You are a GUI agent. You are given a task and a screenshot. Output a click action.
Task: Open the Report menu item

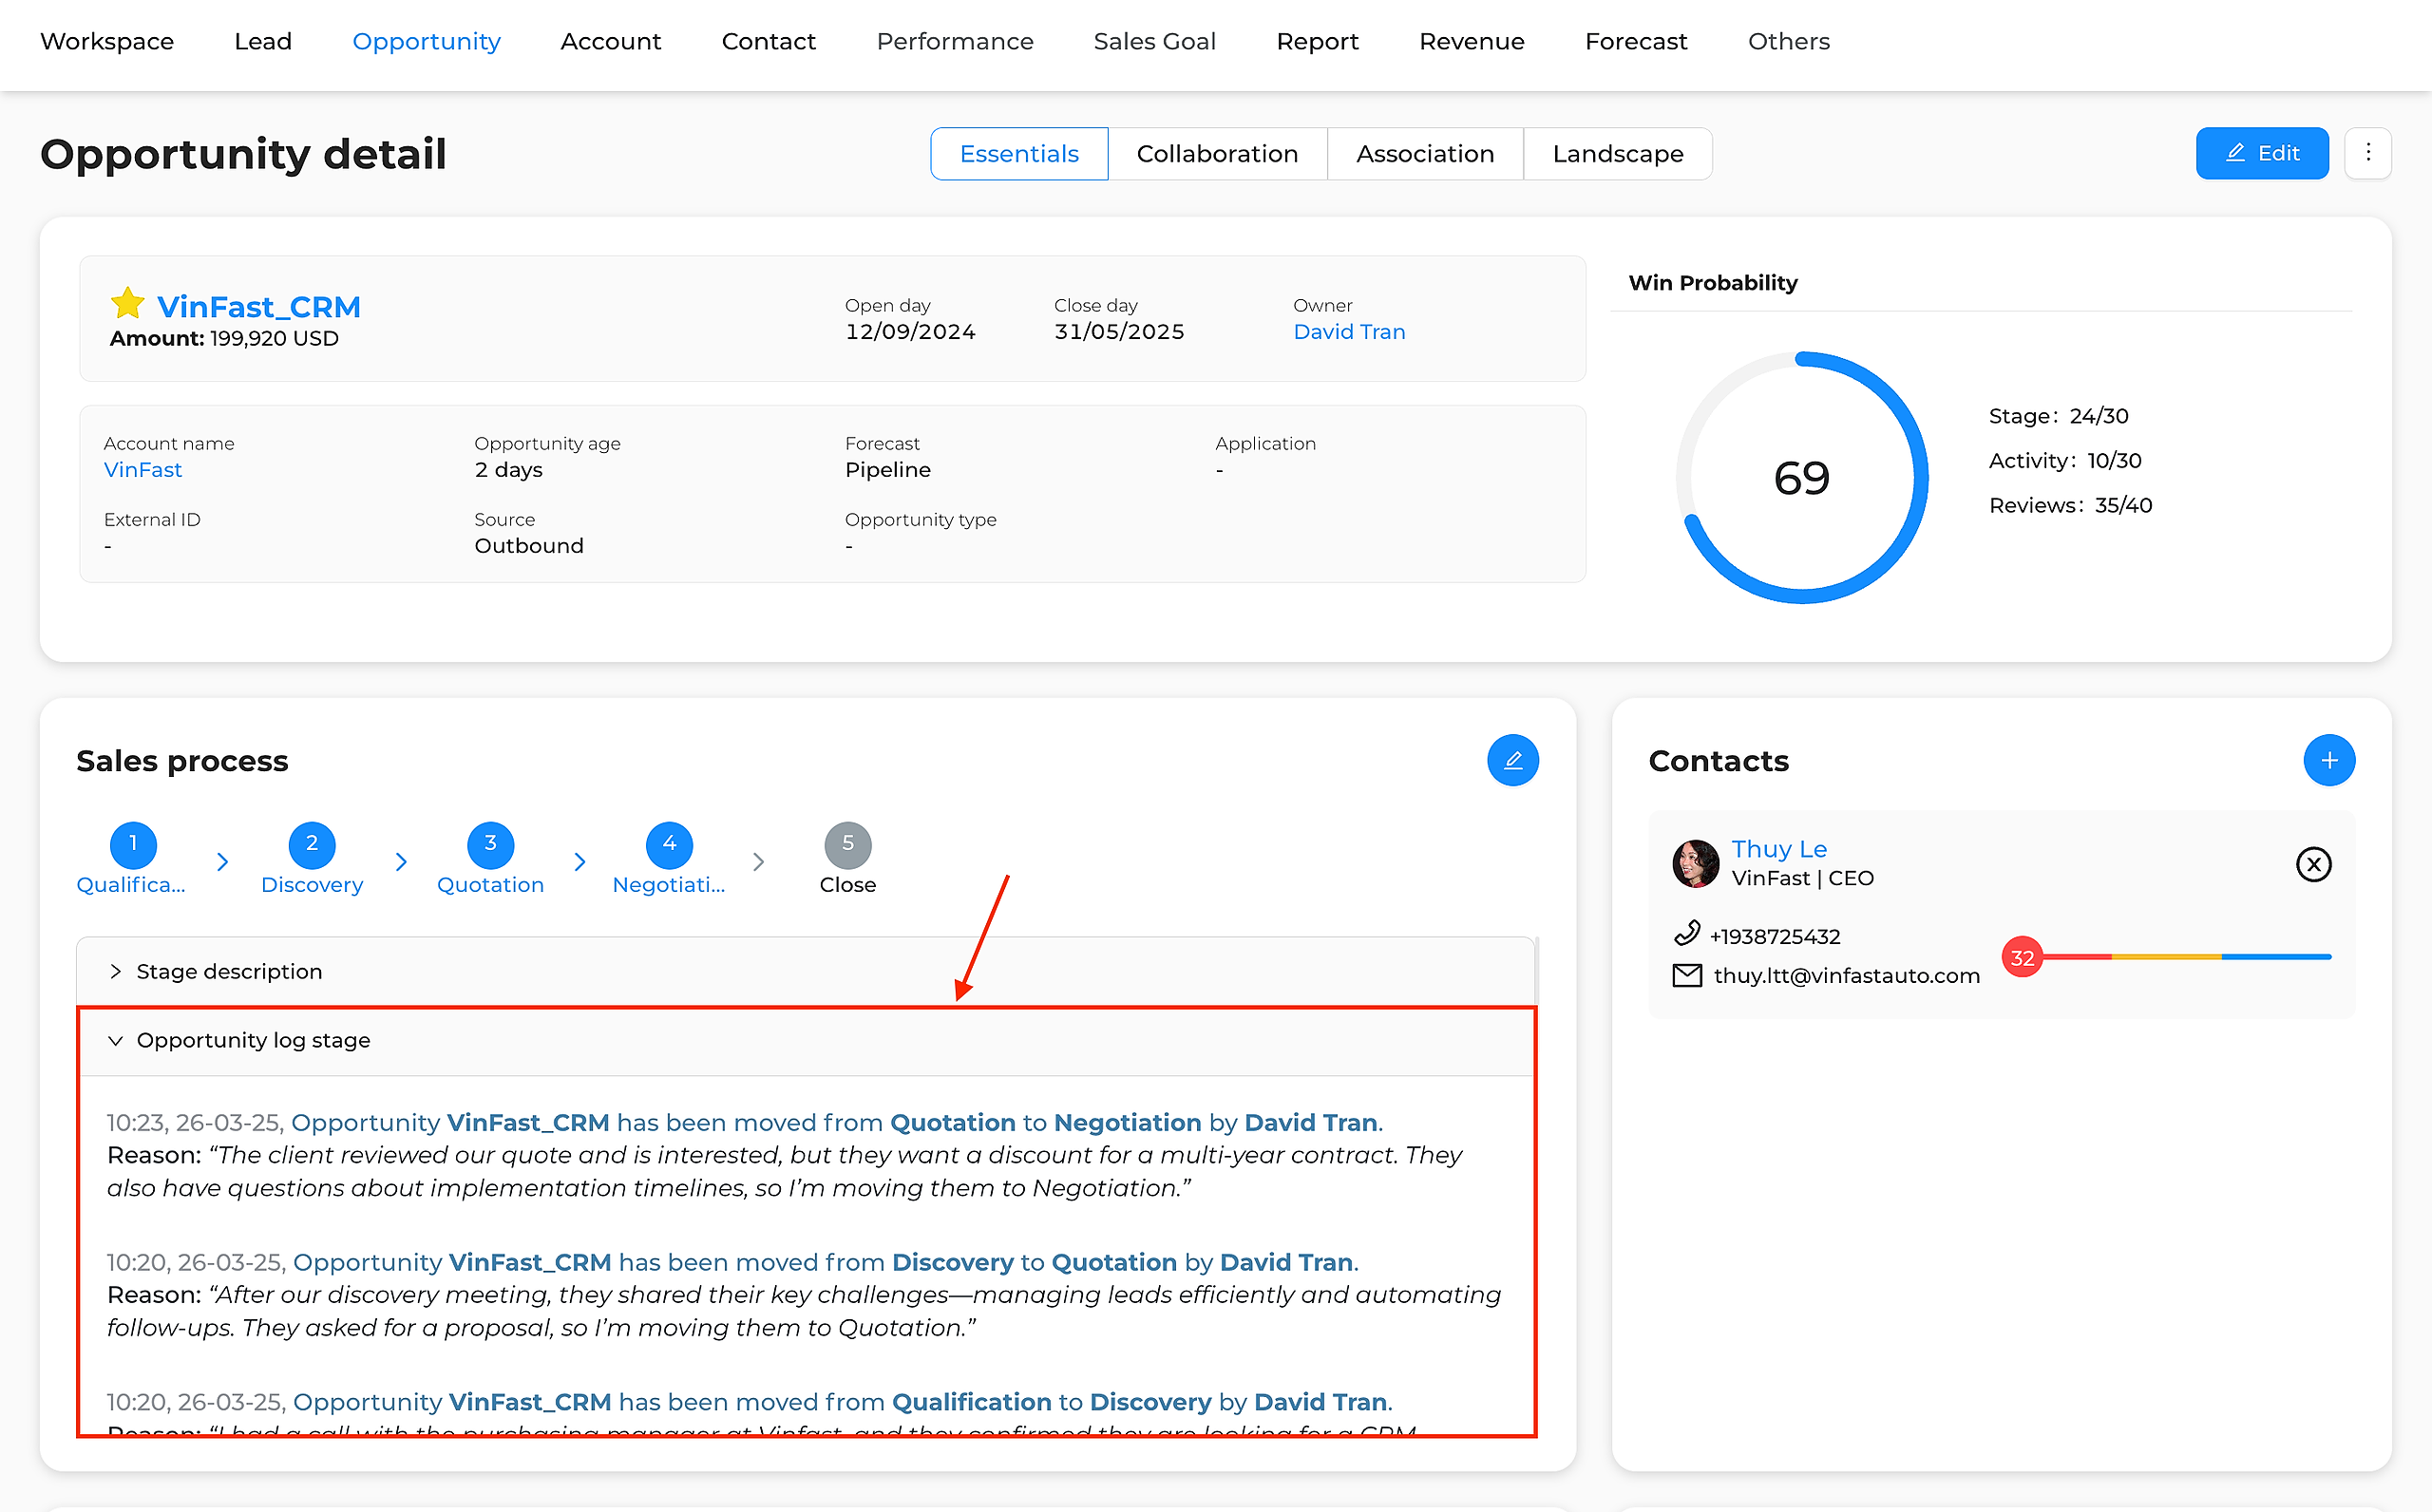pyautogui.click(x=1317, y=42)
